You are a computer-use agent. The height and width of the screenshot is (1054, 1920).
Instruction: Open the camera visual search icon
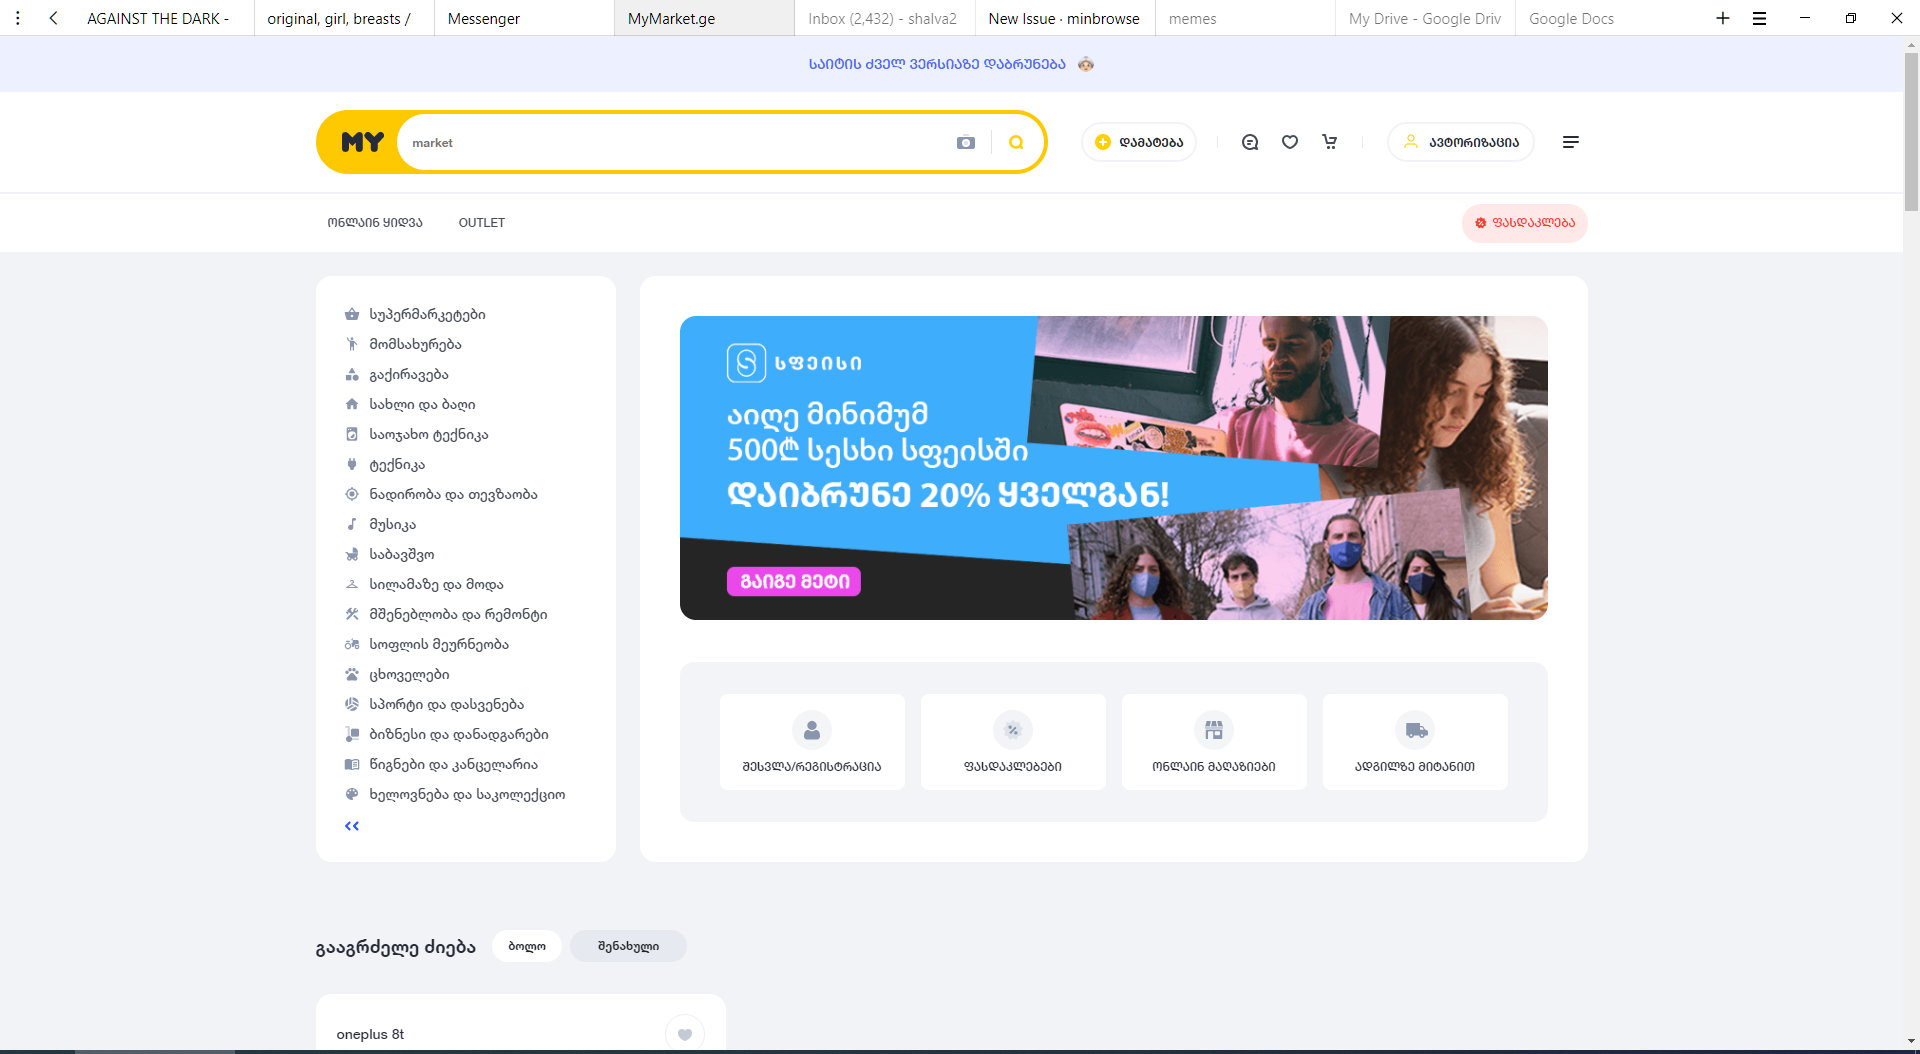[965, 142]
